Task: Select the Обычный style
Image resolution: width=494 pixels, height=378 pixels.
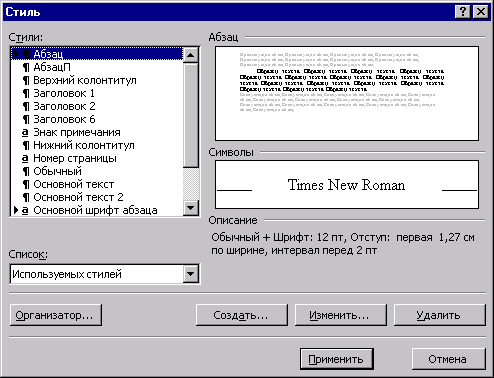Action: click(x=97, y=171)
